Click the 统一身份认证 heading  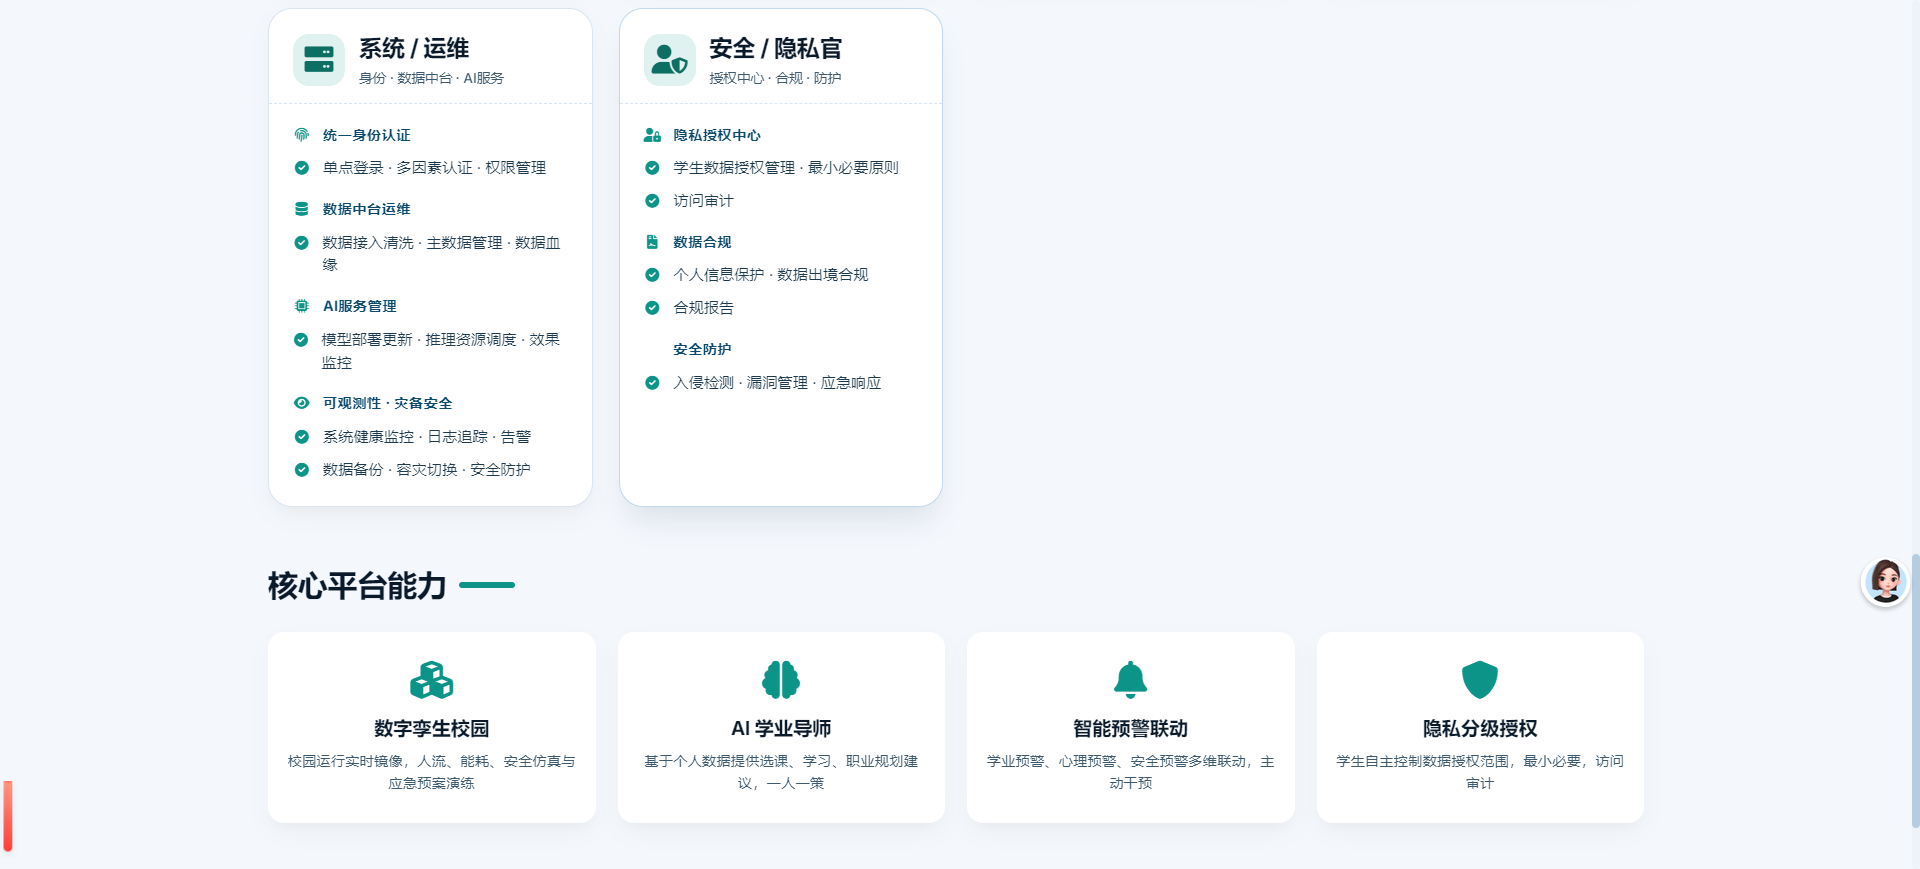366,135
